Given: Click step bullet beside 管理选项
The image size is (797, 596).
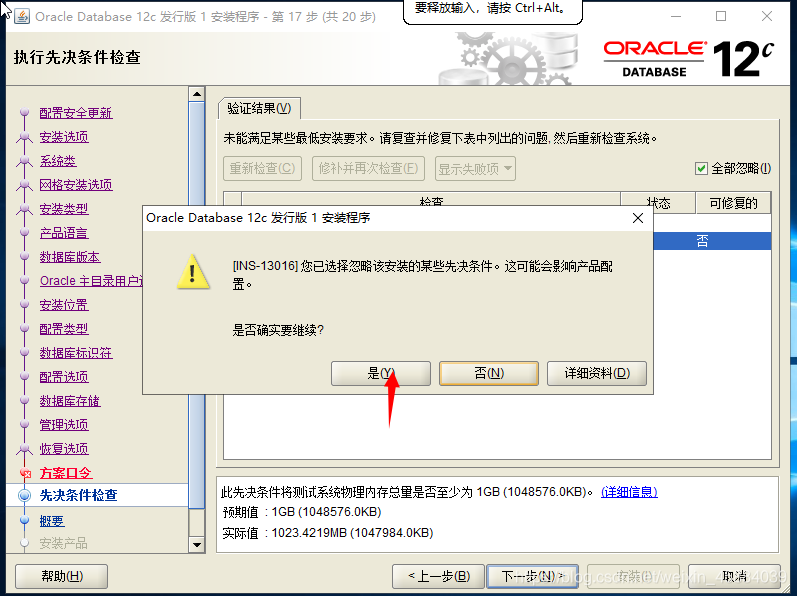Looking at the screenshot, I should [24, 424].
